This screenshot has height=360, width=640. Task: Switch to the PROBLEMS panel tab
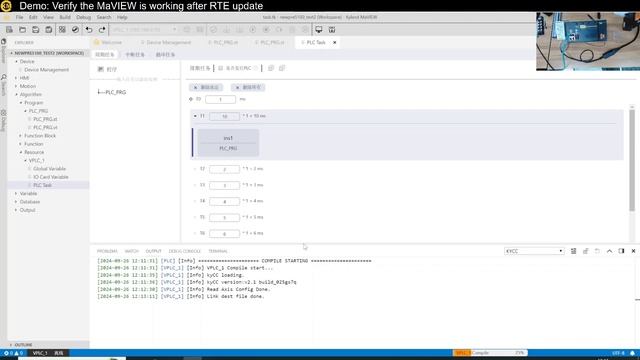(107, 251)
